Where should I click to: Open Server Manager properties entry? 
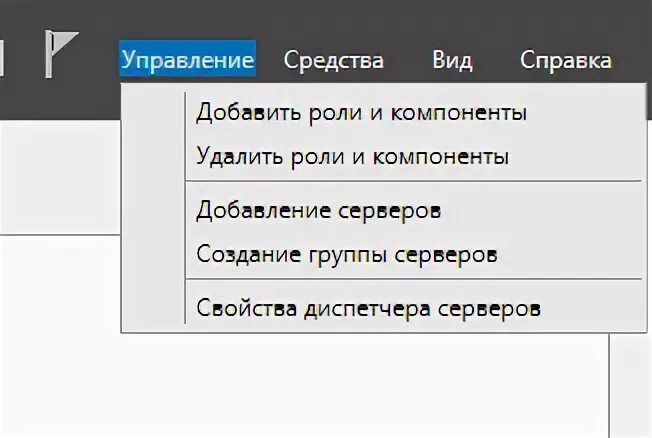[x=368, y=309]
